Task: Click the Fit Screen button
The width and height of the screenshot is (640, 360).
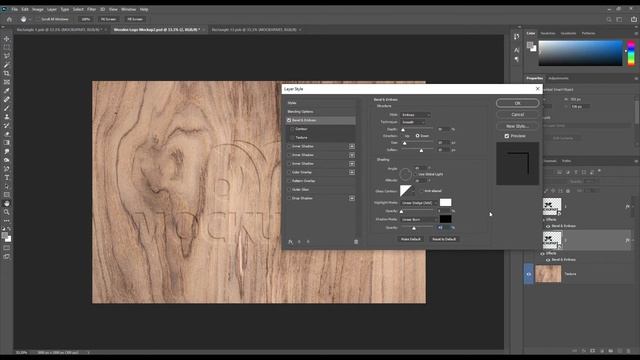Action: pos(109,19)
